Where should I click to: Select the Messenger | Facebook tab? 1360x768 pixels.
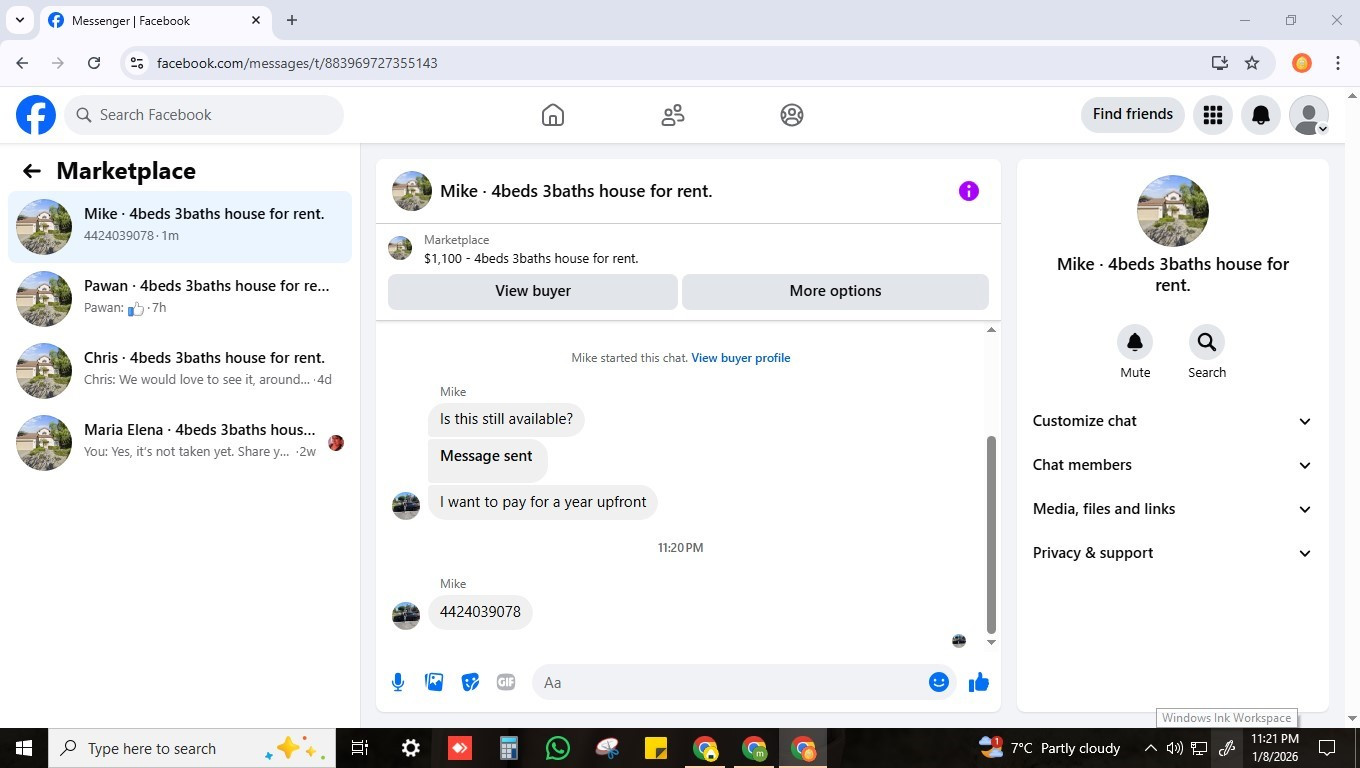(x=155, y=20)
